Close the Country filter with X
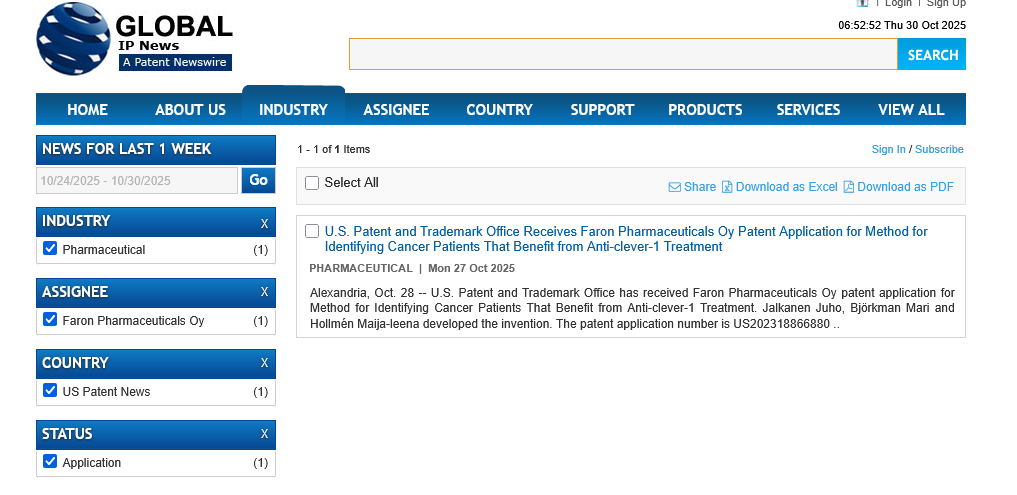Viewport: 1017px width, 495px height. coord(264,363)
